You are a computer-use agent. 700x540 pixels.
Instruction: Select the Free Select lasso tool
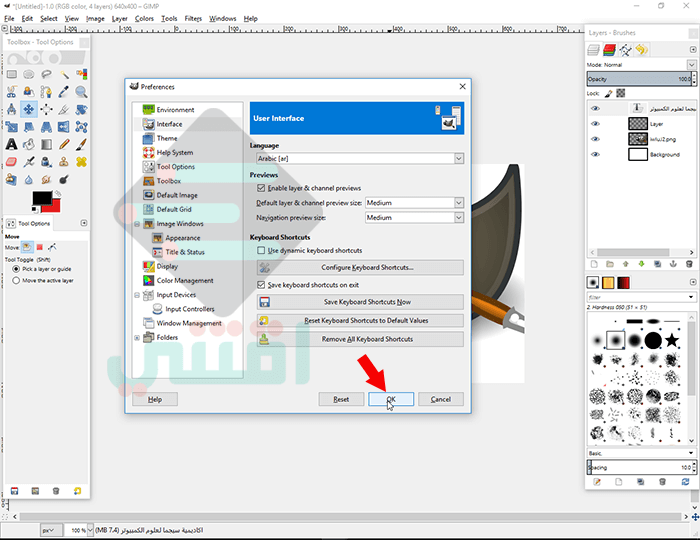tap(46, 74)
